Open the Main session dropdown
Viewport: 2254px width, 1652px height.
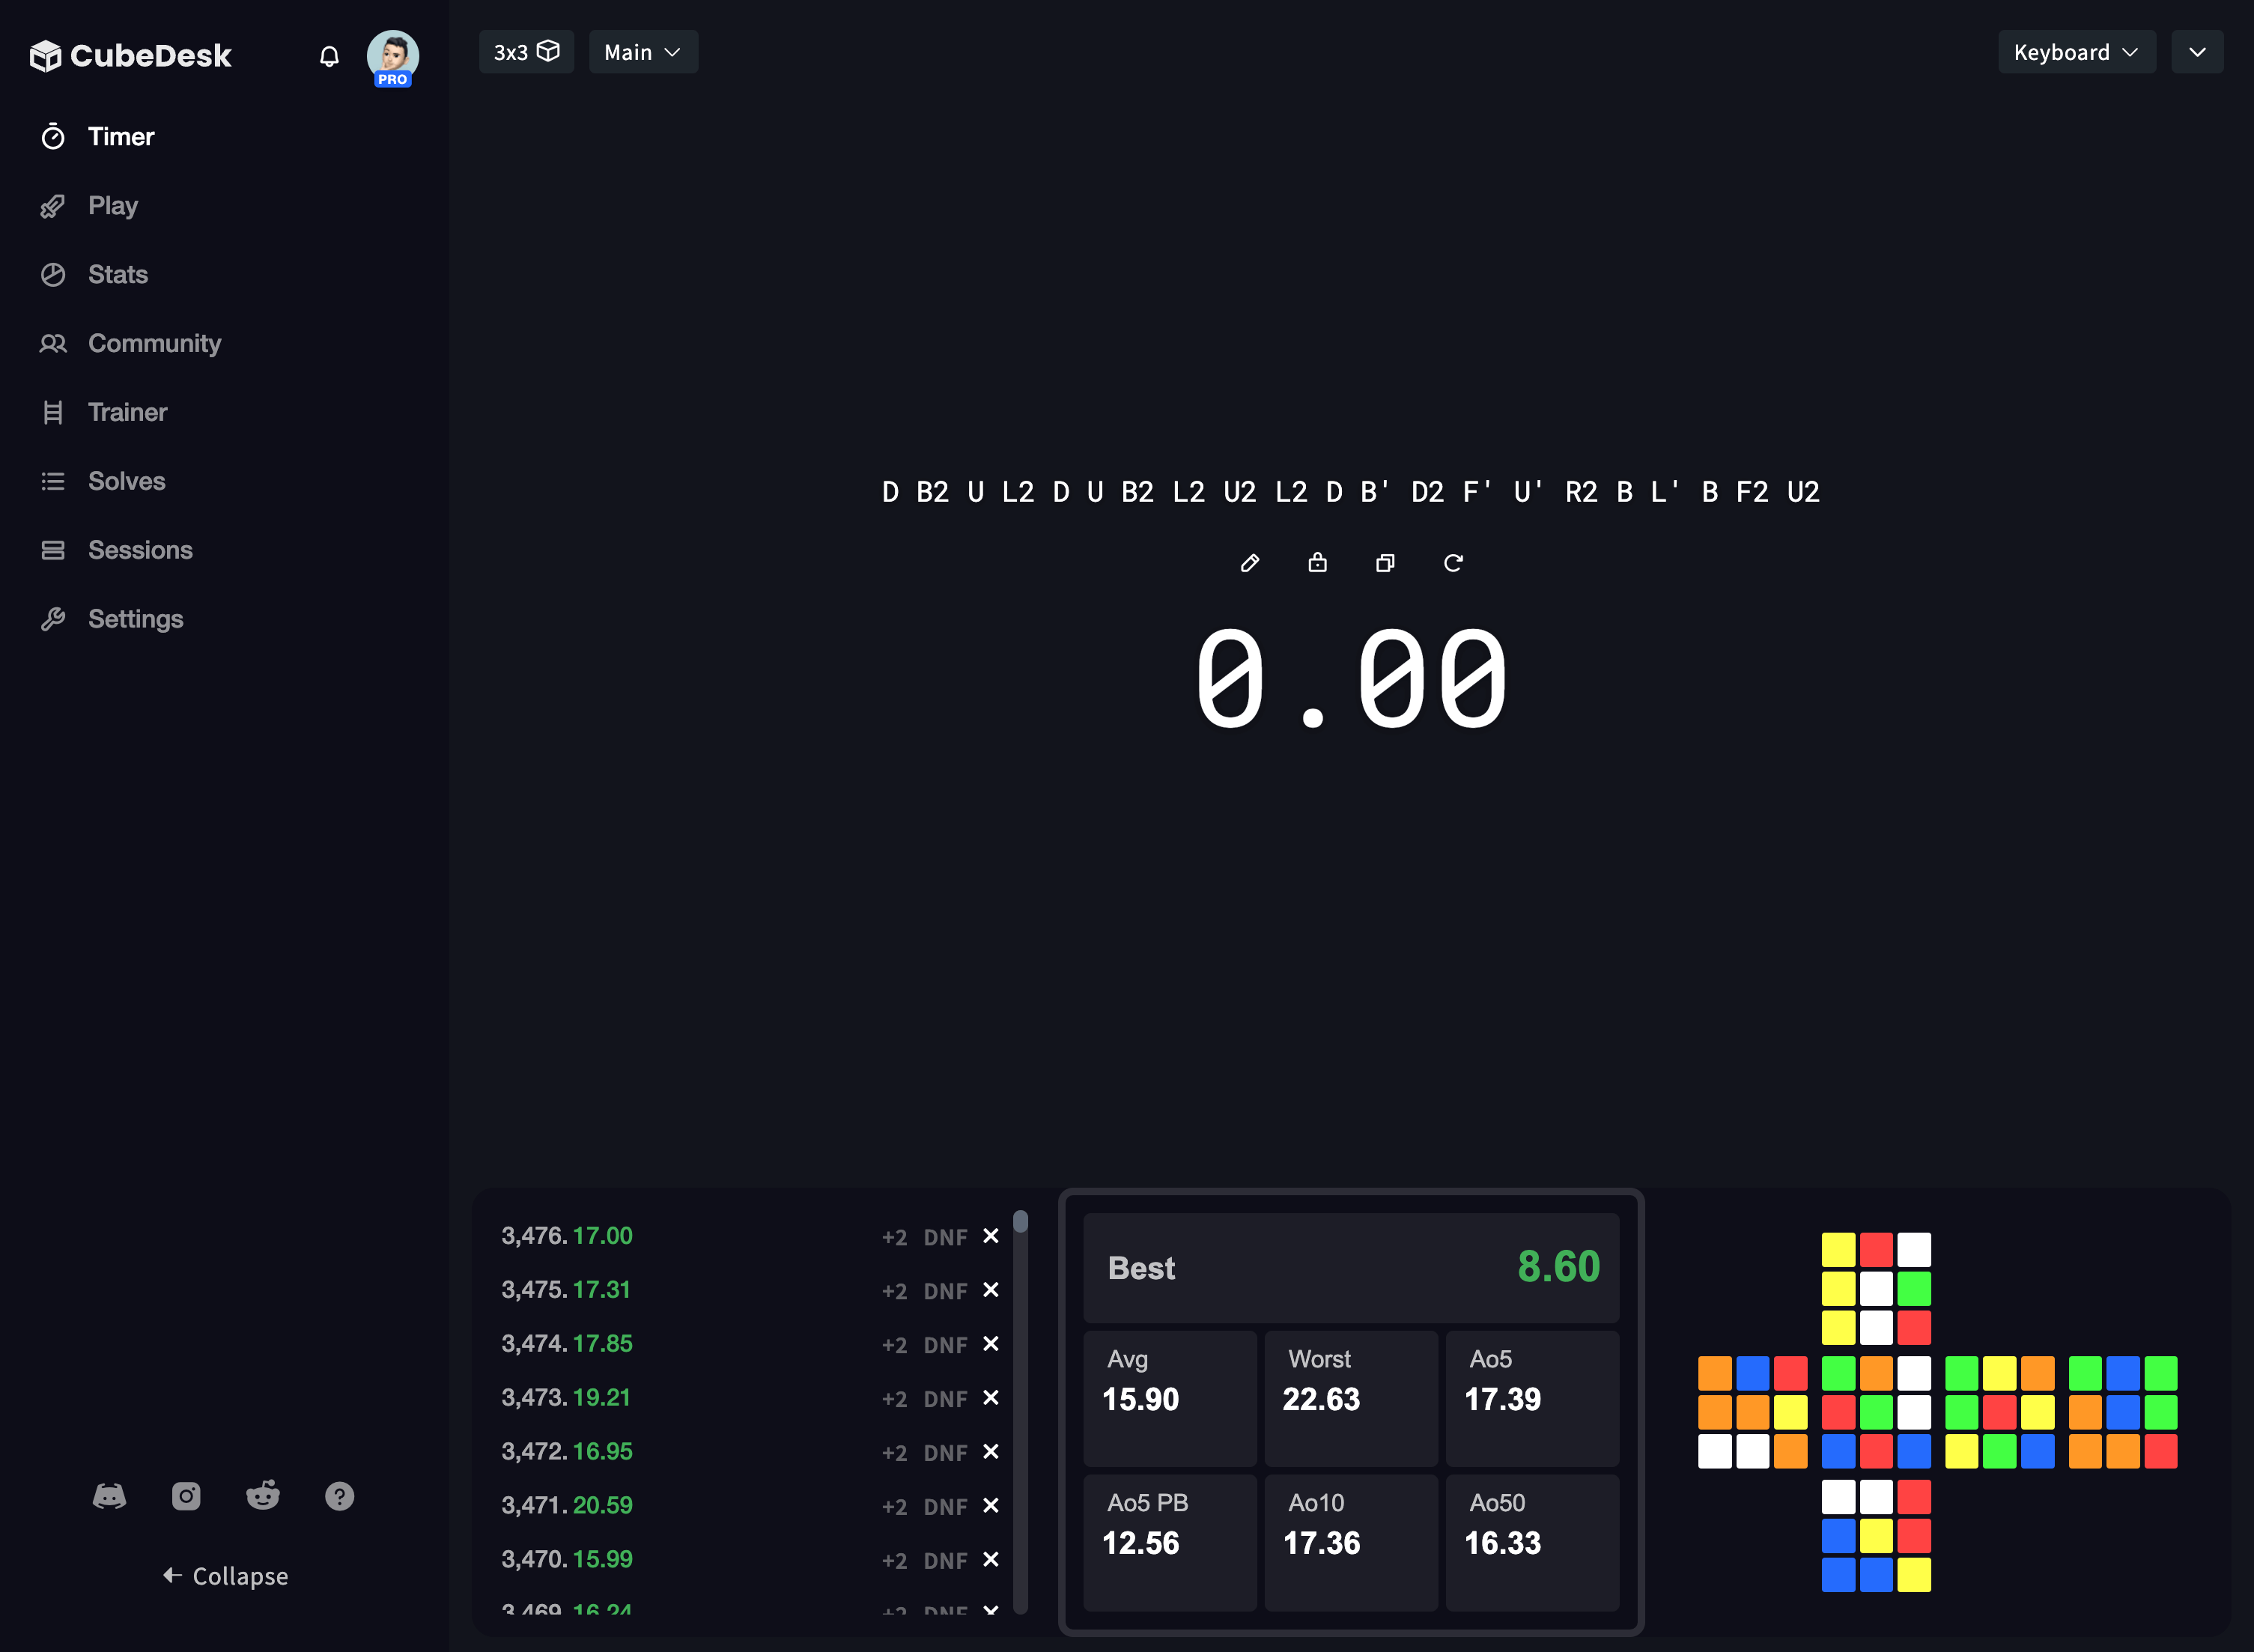643,51
